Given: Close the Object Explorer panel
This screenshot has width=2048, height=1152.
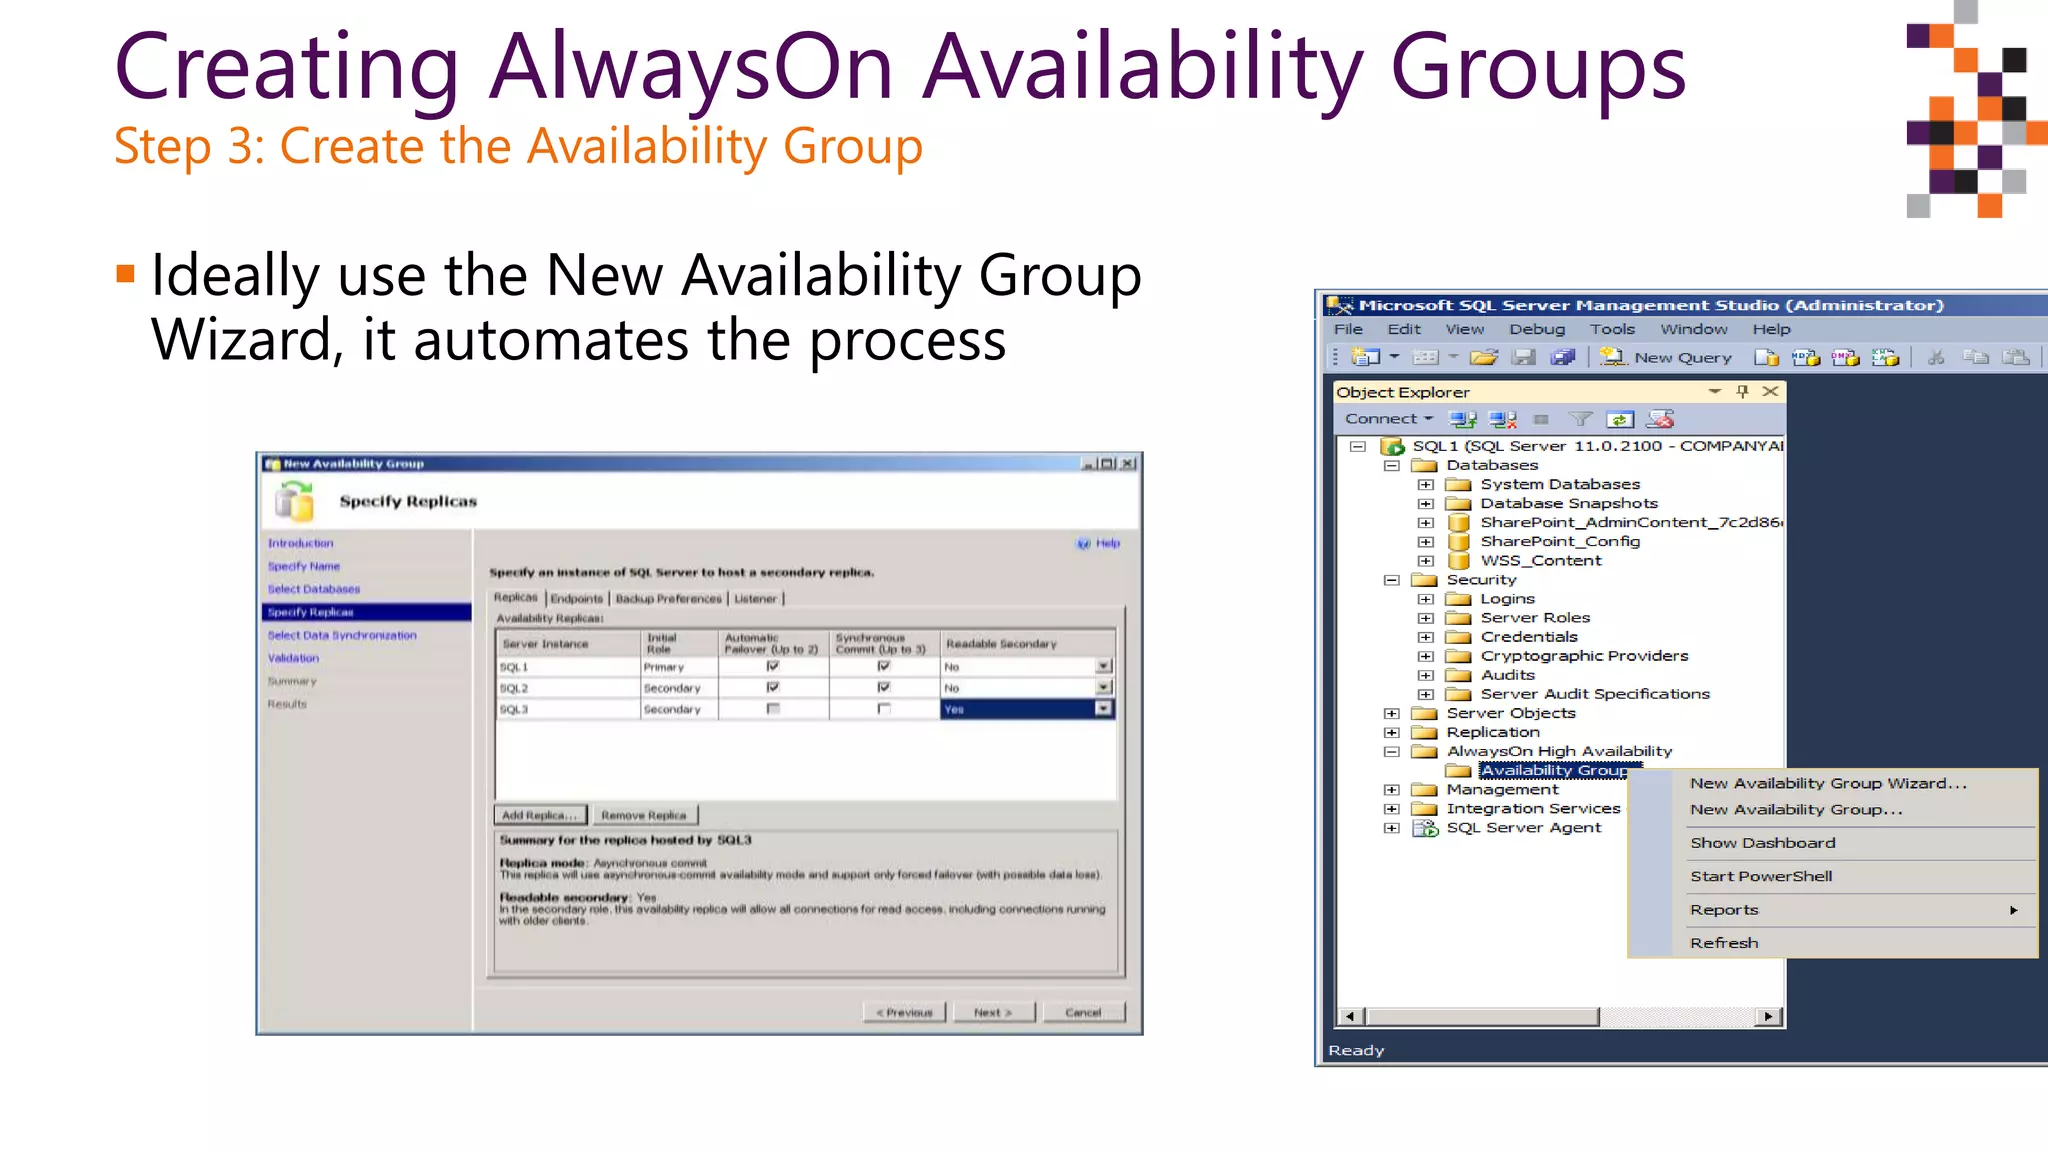Looking at the screenshot, I should (1770, 391).
